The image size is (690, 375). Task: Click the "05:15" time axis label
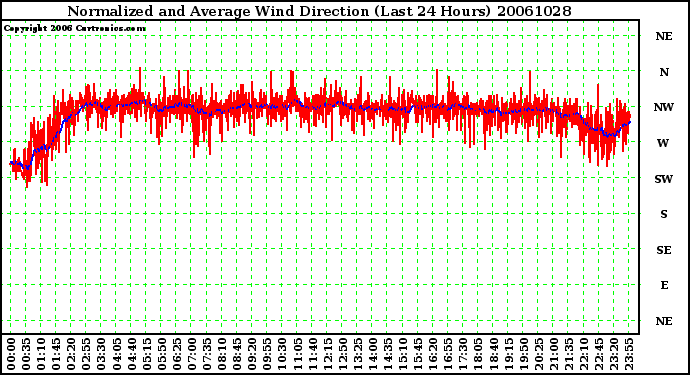pos(147,354)
